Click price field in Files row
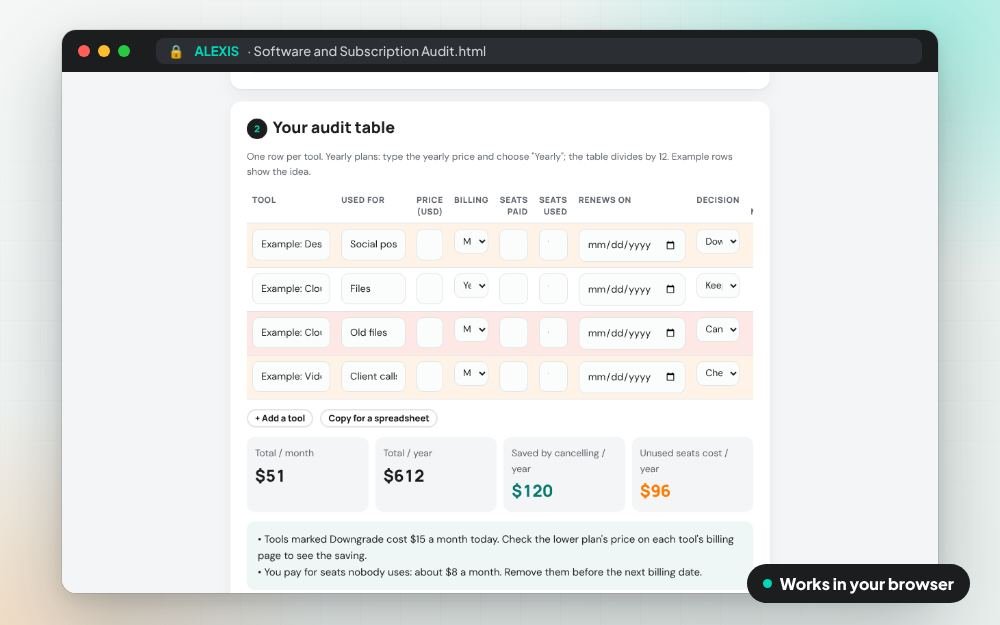The height and width of the screenshot is (625, 1000). point(430,289)
